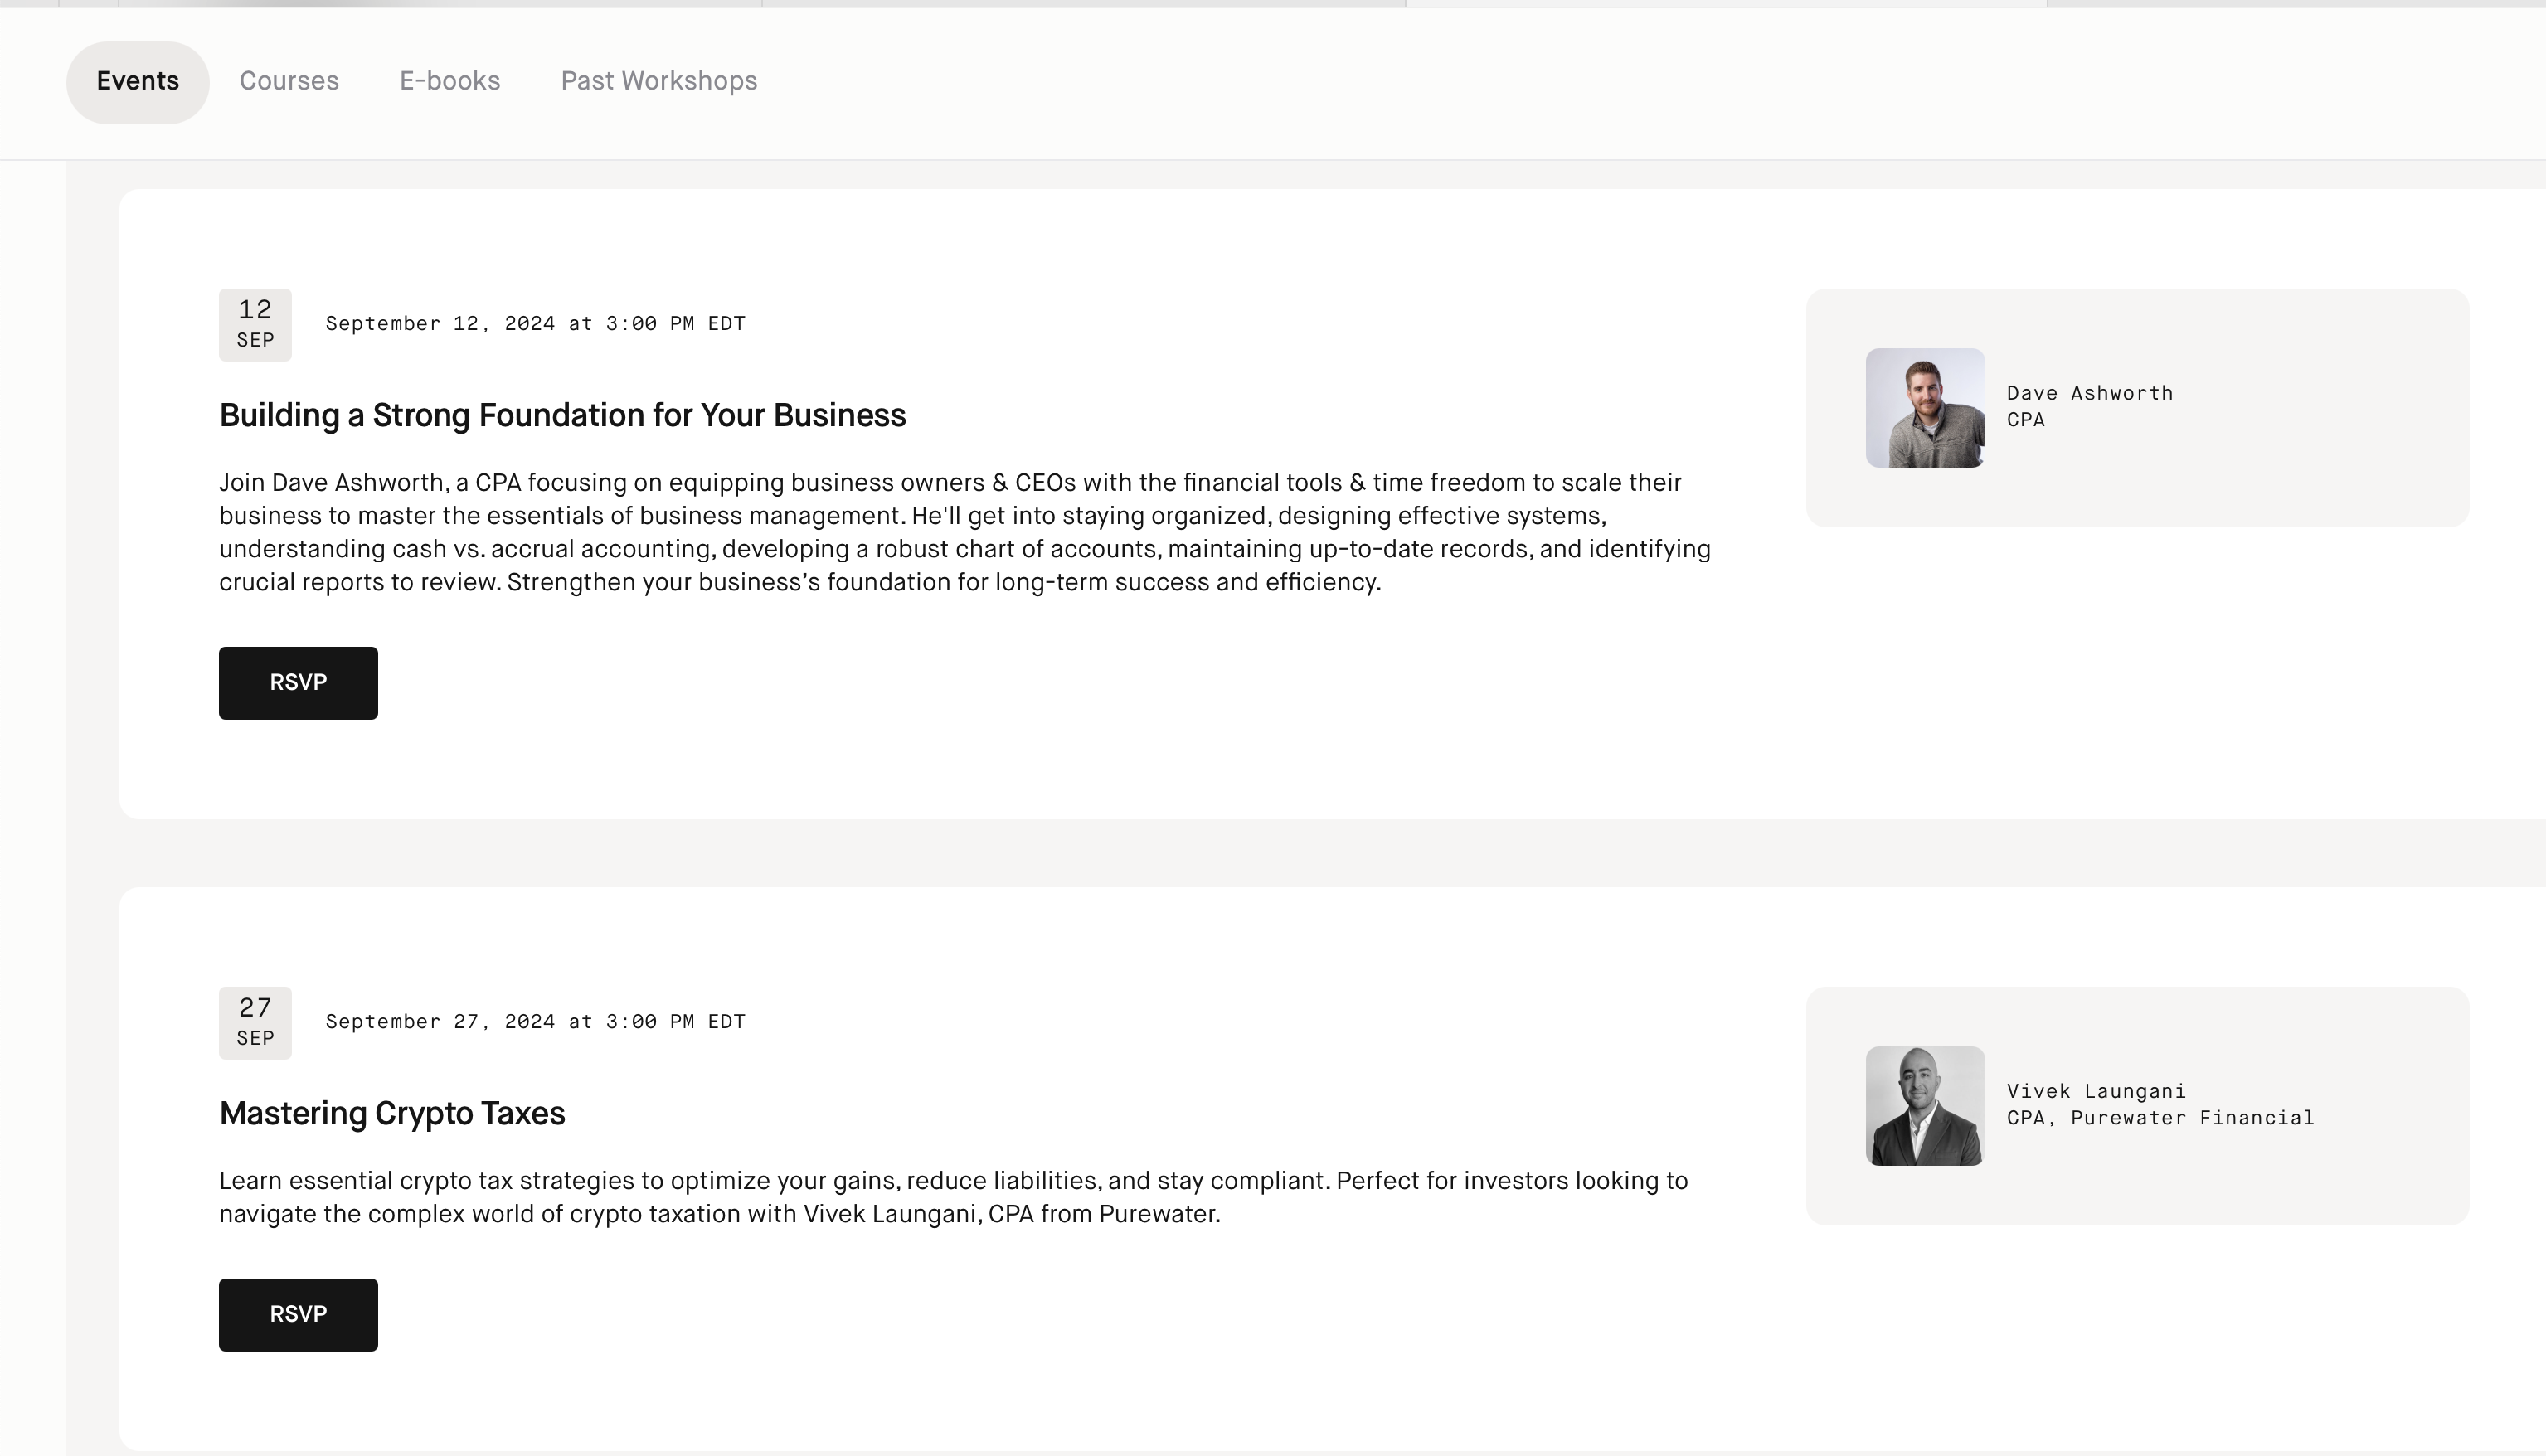Click the Dave Ashworth speaker name

pos(2089,393)
